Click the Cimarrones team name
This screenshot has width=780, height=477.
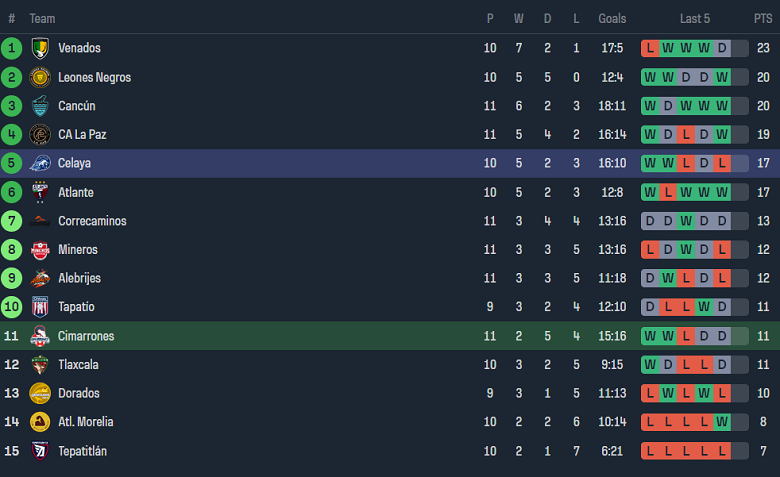[86, 336]
